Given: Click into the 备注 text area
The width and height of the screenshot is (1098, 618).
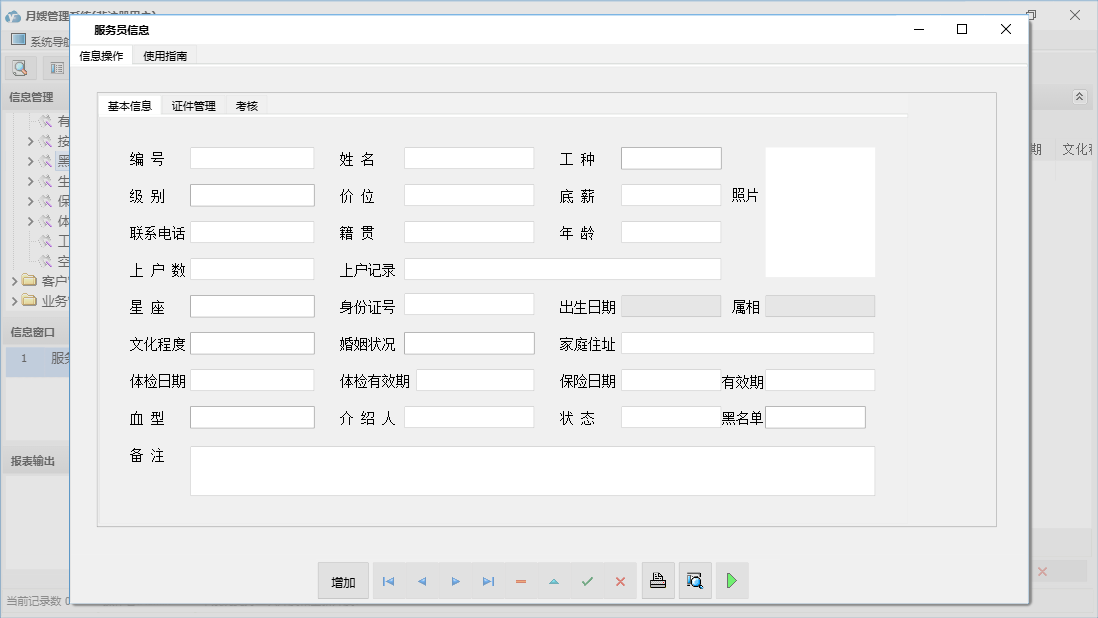Looking at the screenshot, I should pyautogui.click(x=532, y=471).
